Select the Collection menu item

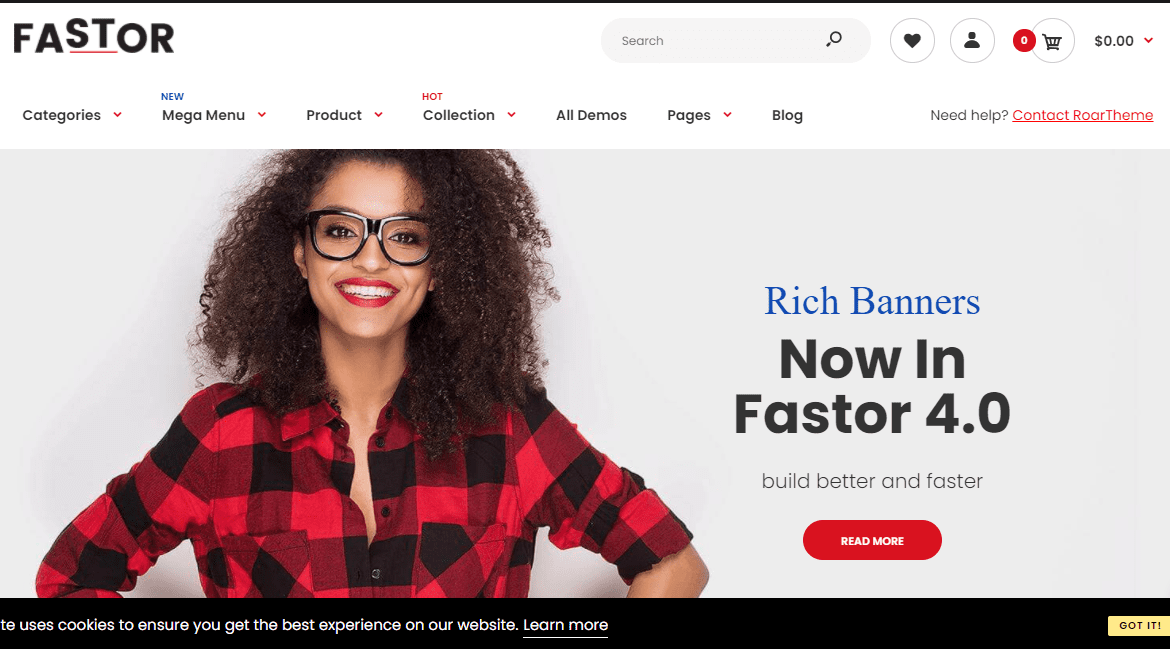click(458, 115)
